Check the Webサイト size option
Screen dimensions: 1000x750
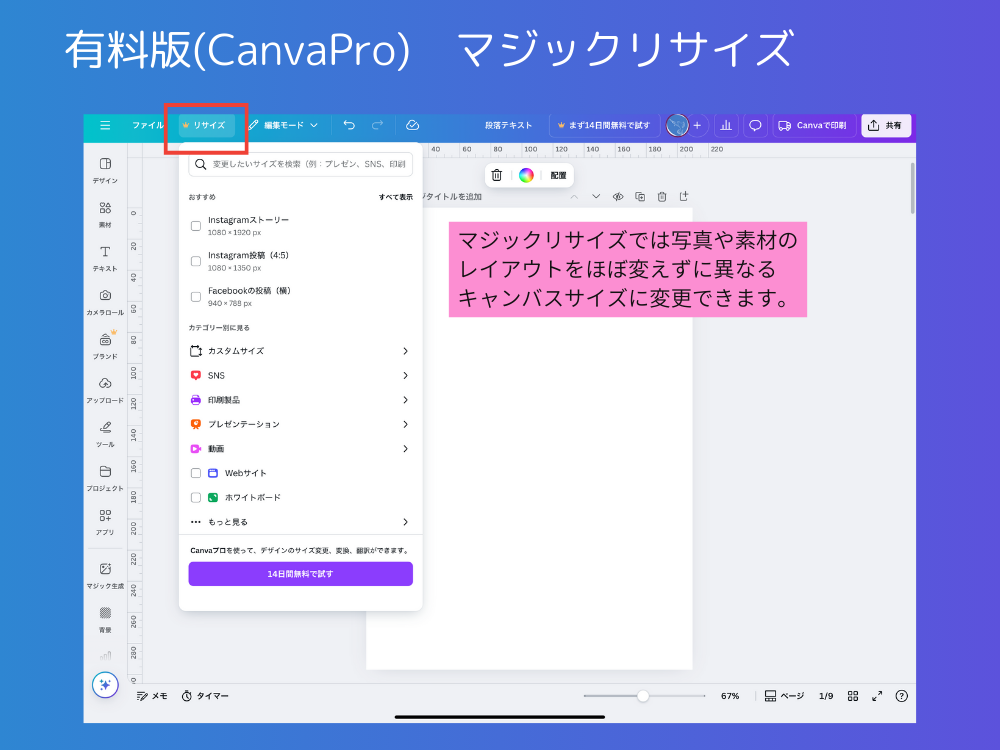click(x=196, y=472)
